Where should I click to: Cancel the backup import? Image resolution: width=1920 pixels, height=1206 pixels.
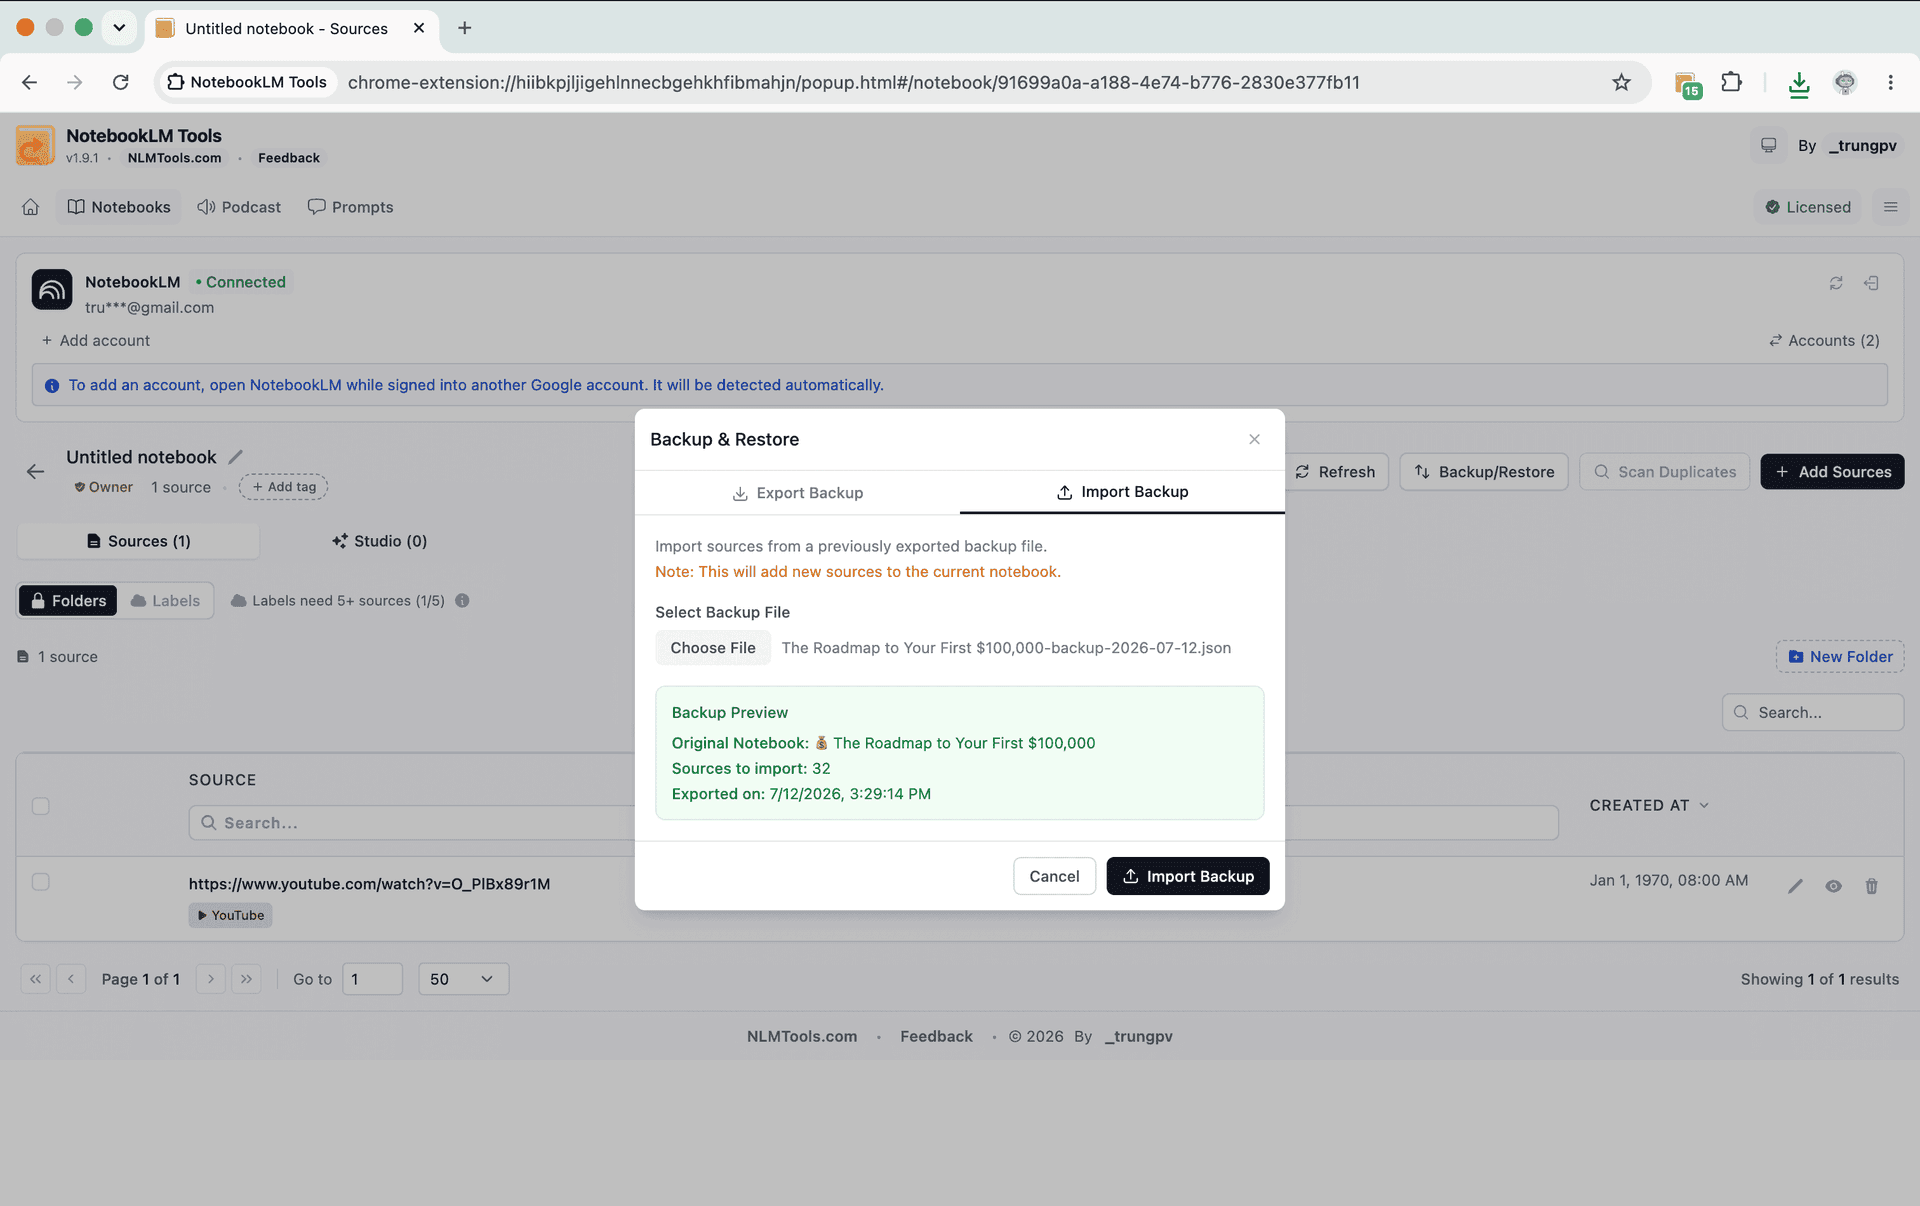coord(1054,876)
